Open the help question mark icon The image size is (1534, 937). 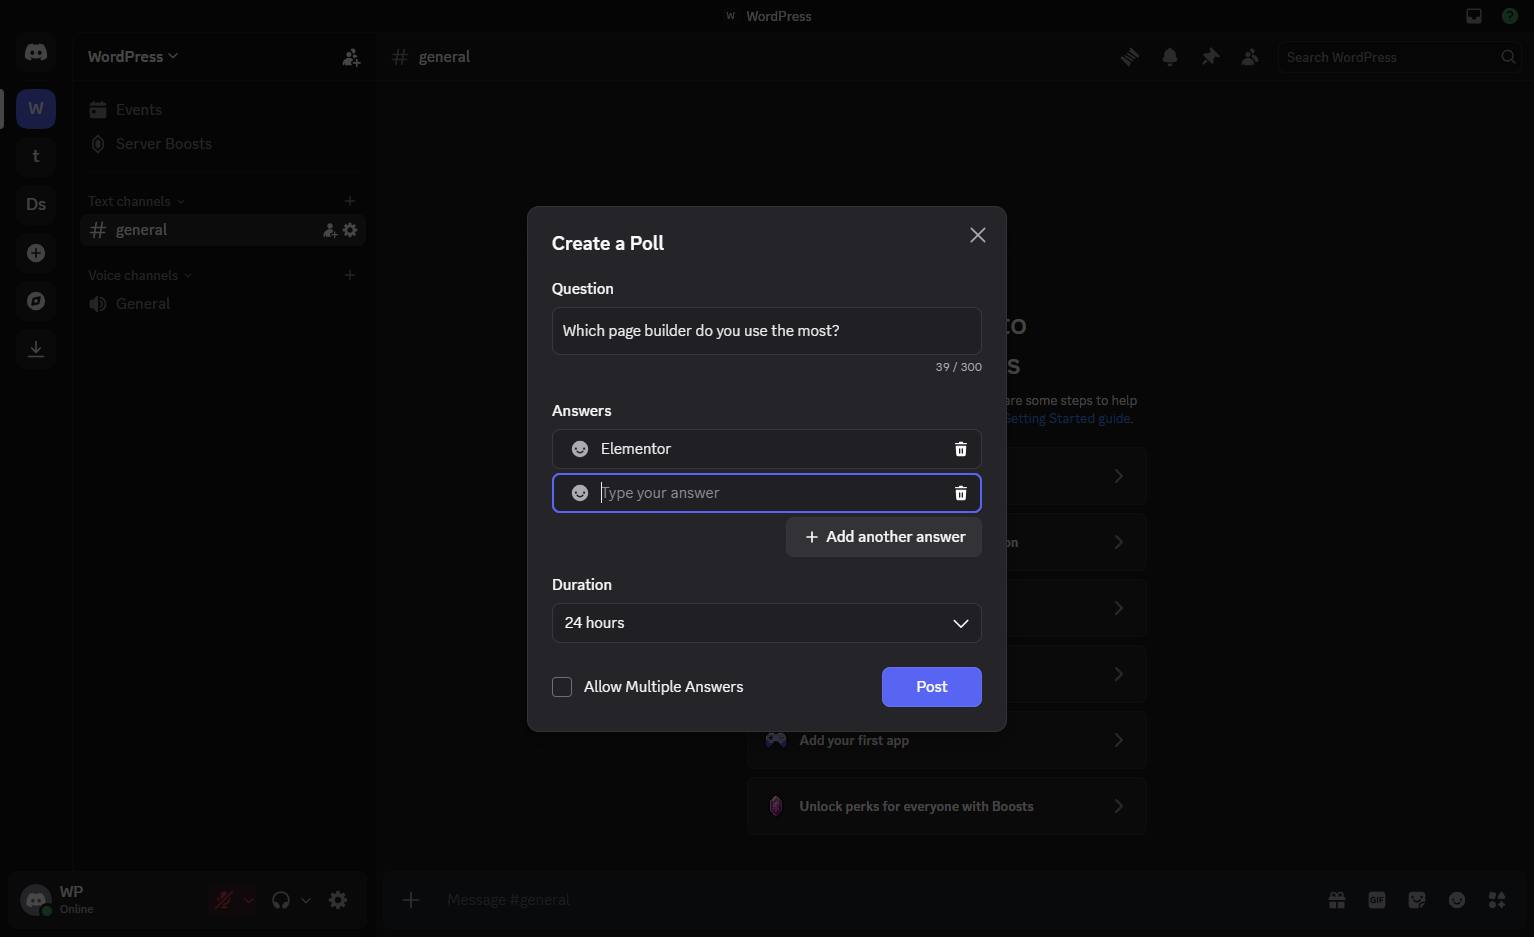[1510, 16]
